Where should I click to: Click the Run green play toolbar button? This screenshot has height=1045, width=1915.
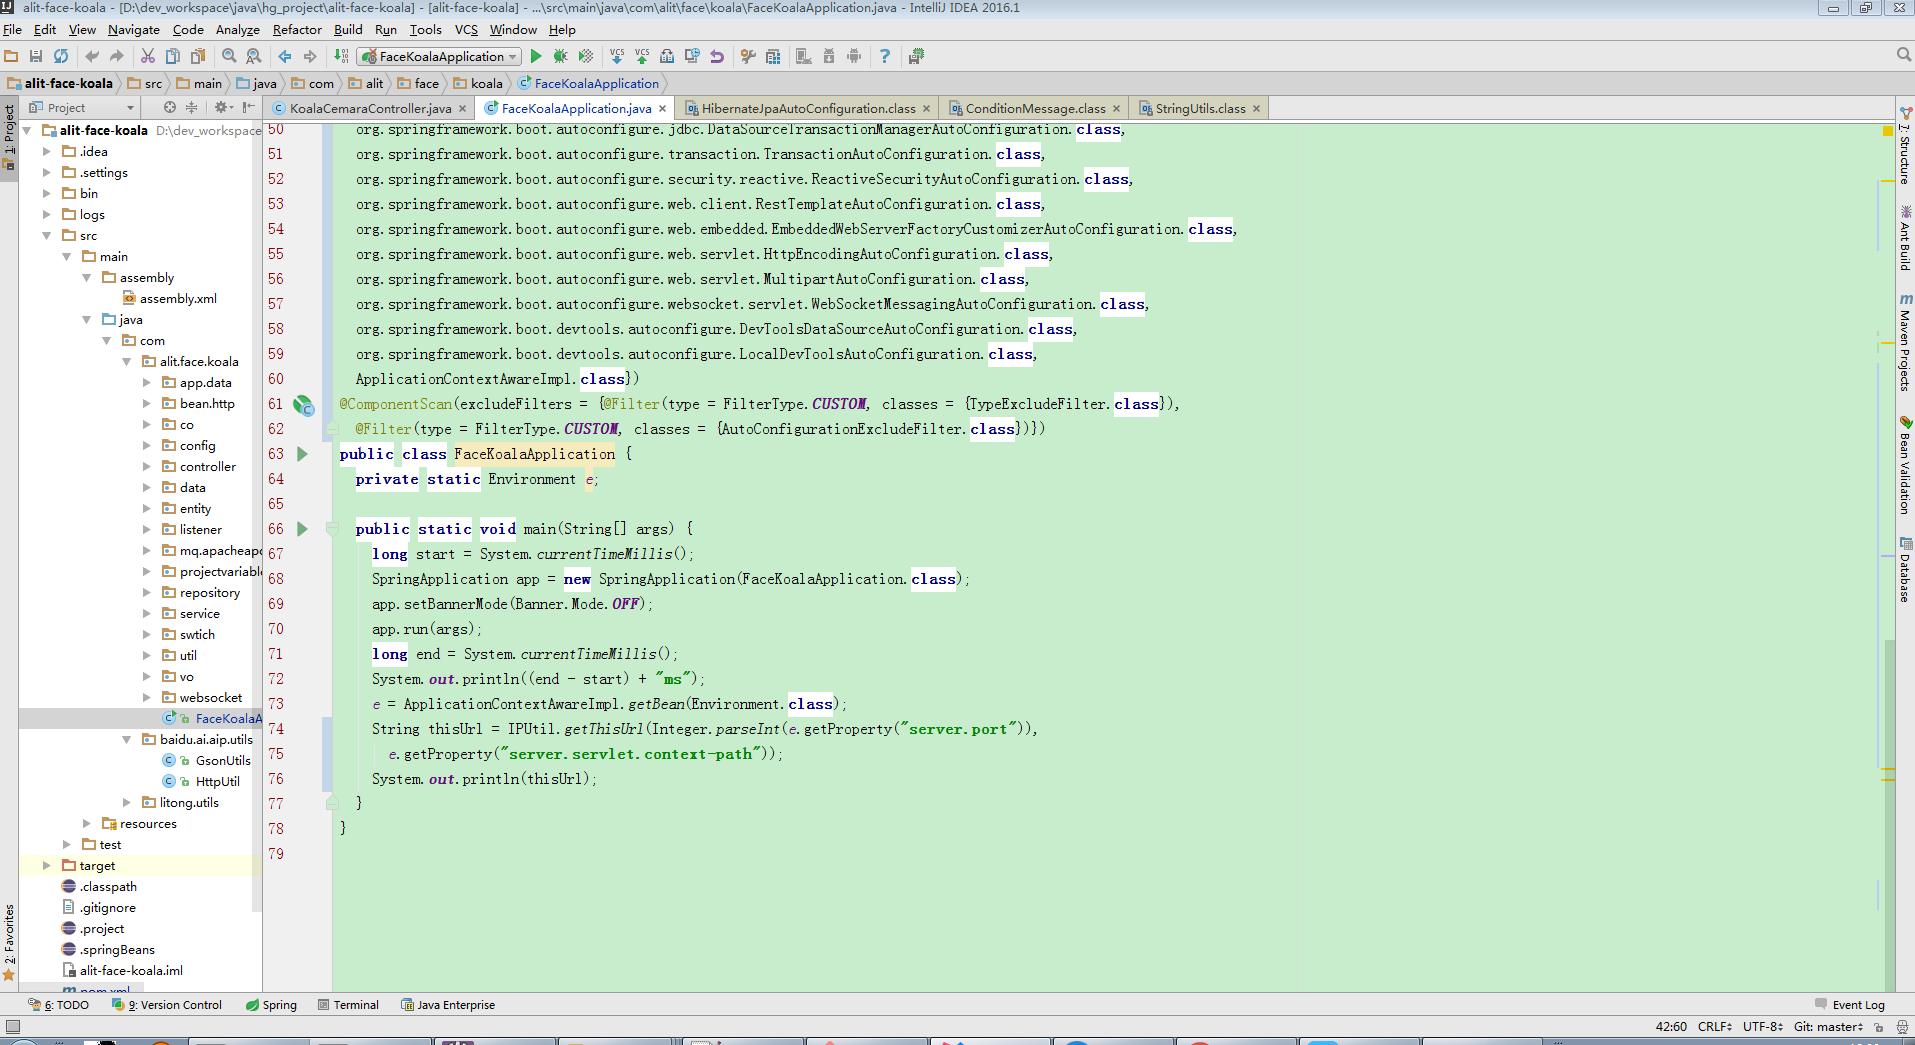pyautogui.click(x=536, y=56)
